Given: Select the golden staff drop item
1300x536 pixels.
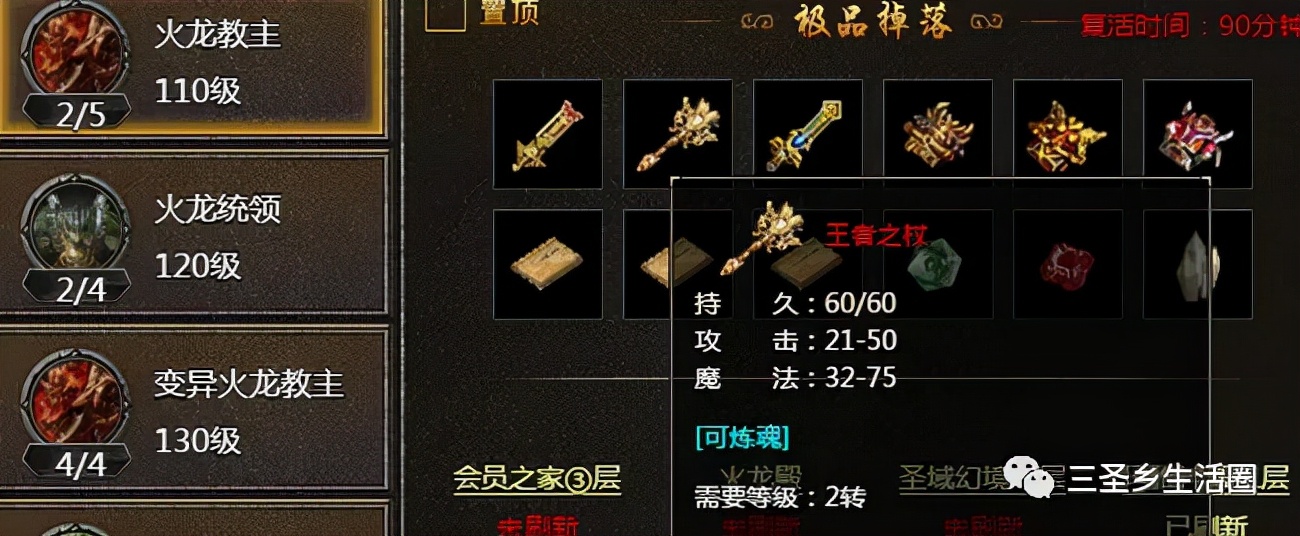Looking at the screenshot, I should pyautogui.click(x=678, y=134).
